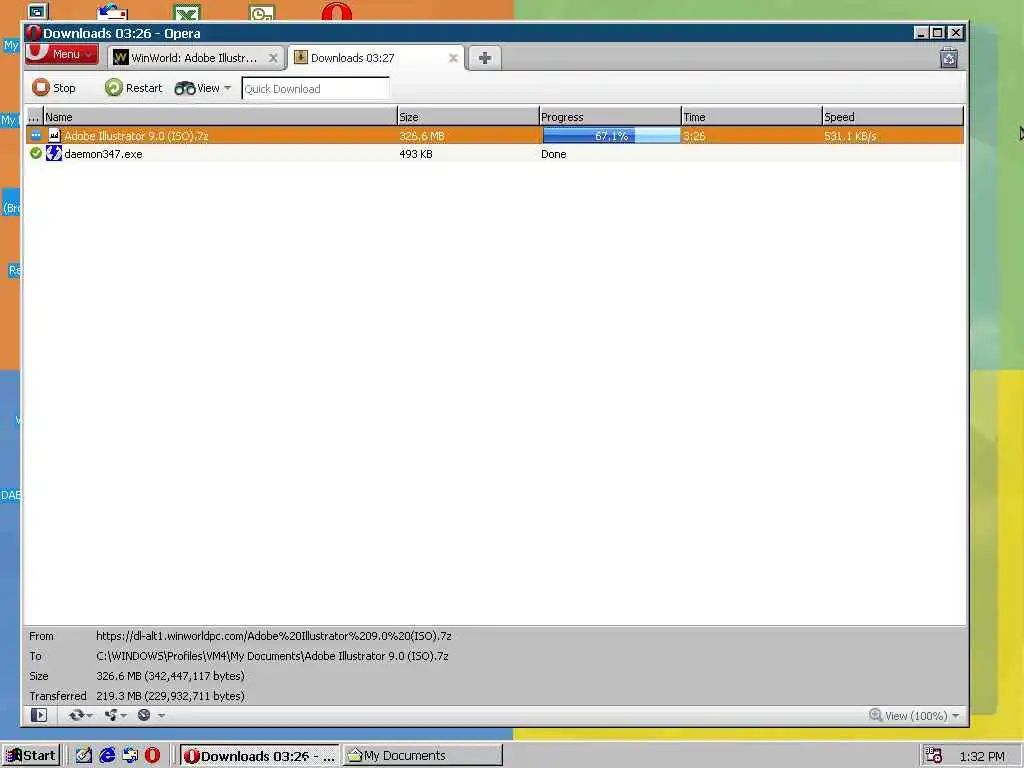The width and height of the screenshot is (1024, 768).
Task: Sort downloads by Time column
Action: [x=752, y=117]
